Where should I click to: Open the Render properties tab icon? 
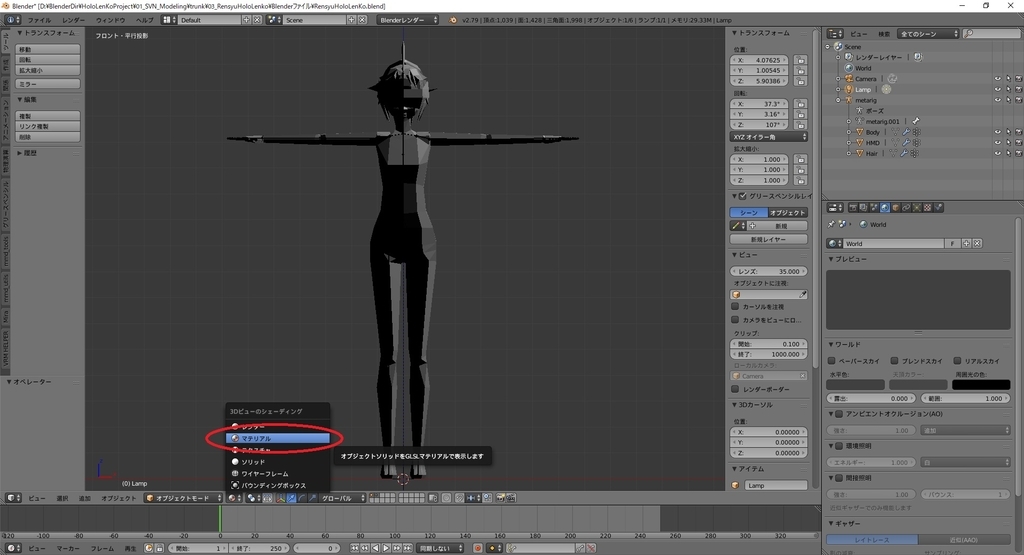[x=853, y=208]
